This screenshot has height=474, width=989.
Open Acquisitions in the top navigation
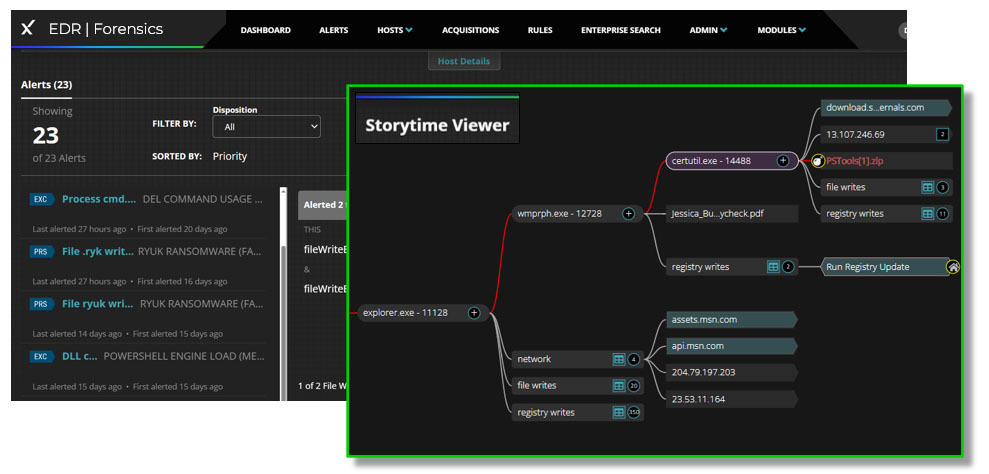(471, 30)
